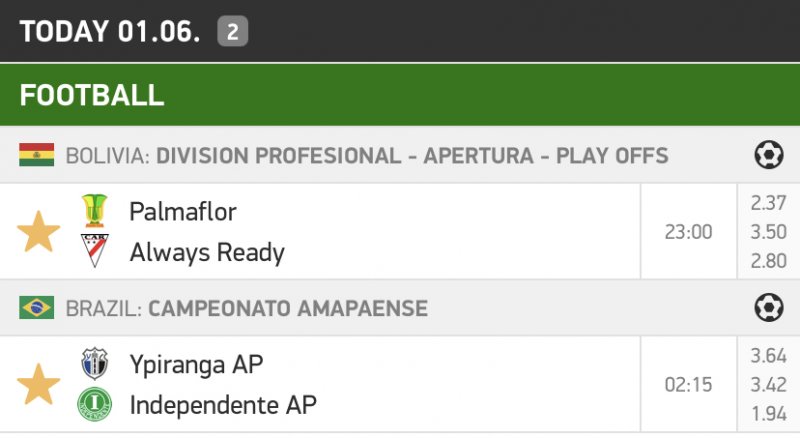Select draw odds 3.50 in Palmaflor match
Viewport: 800px width, 438px height.
pos(768,232)
